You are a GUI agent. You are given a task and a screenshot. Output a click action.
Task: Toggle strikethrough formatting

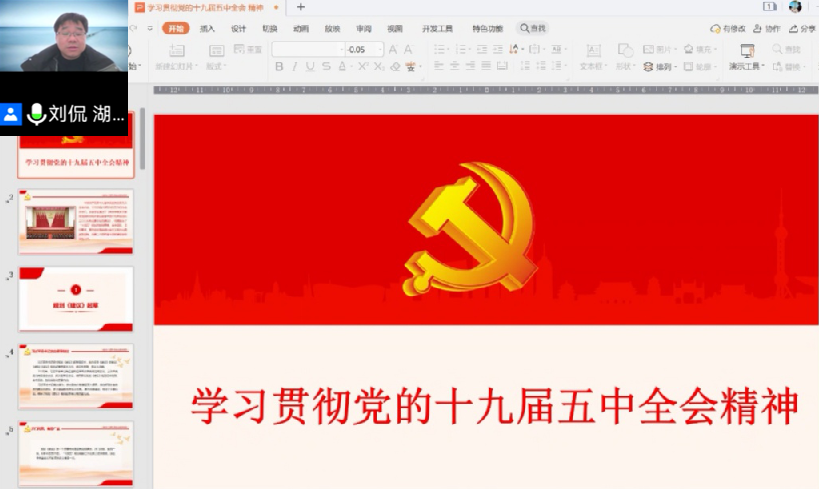point(327,67)
